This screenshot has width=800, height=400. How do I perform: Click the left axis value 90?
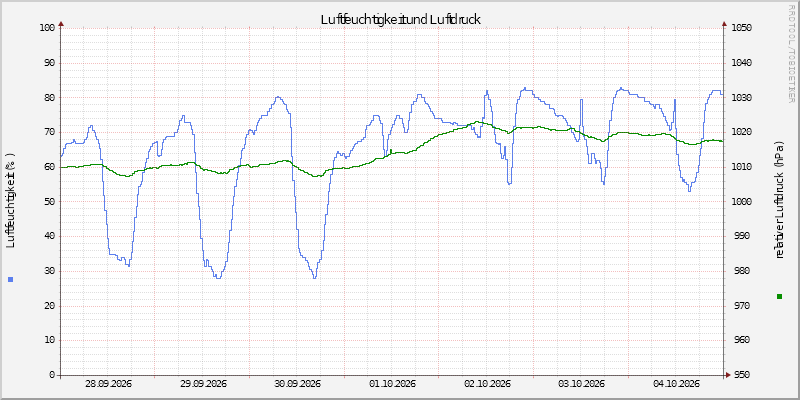click(49, 63)
